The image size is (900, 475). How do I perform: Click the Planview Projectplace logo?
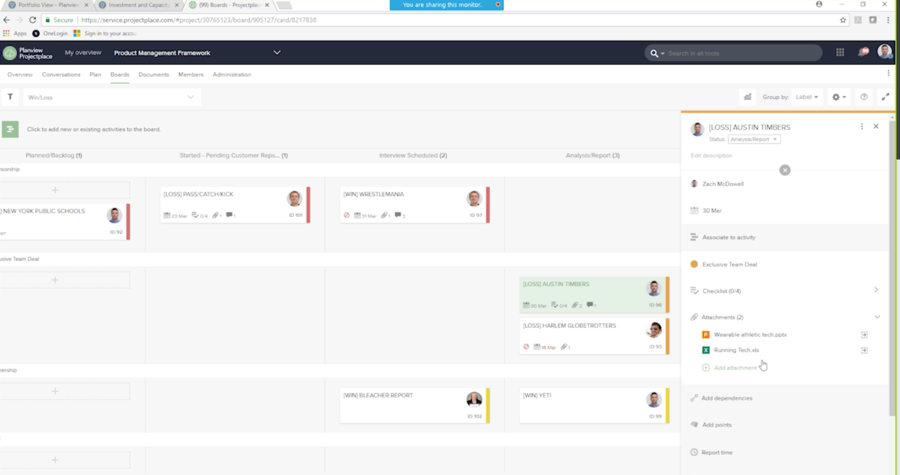(28, 53)
